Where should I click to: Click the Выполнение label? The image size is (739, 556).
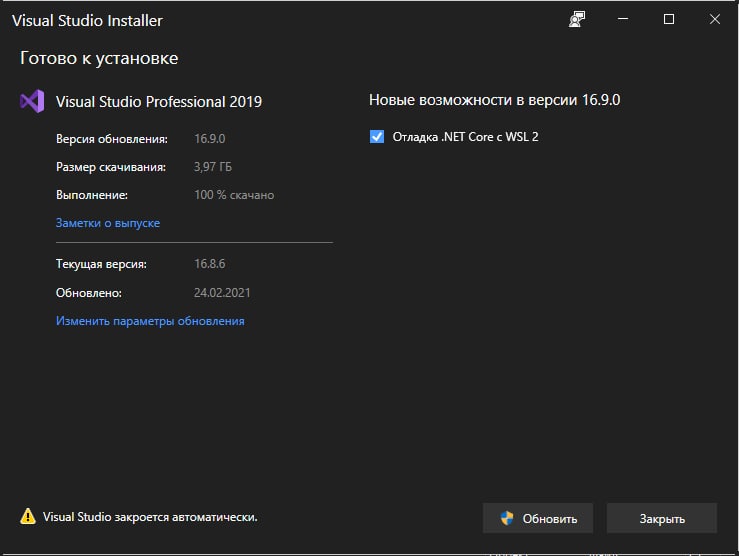tap(92, 195)
